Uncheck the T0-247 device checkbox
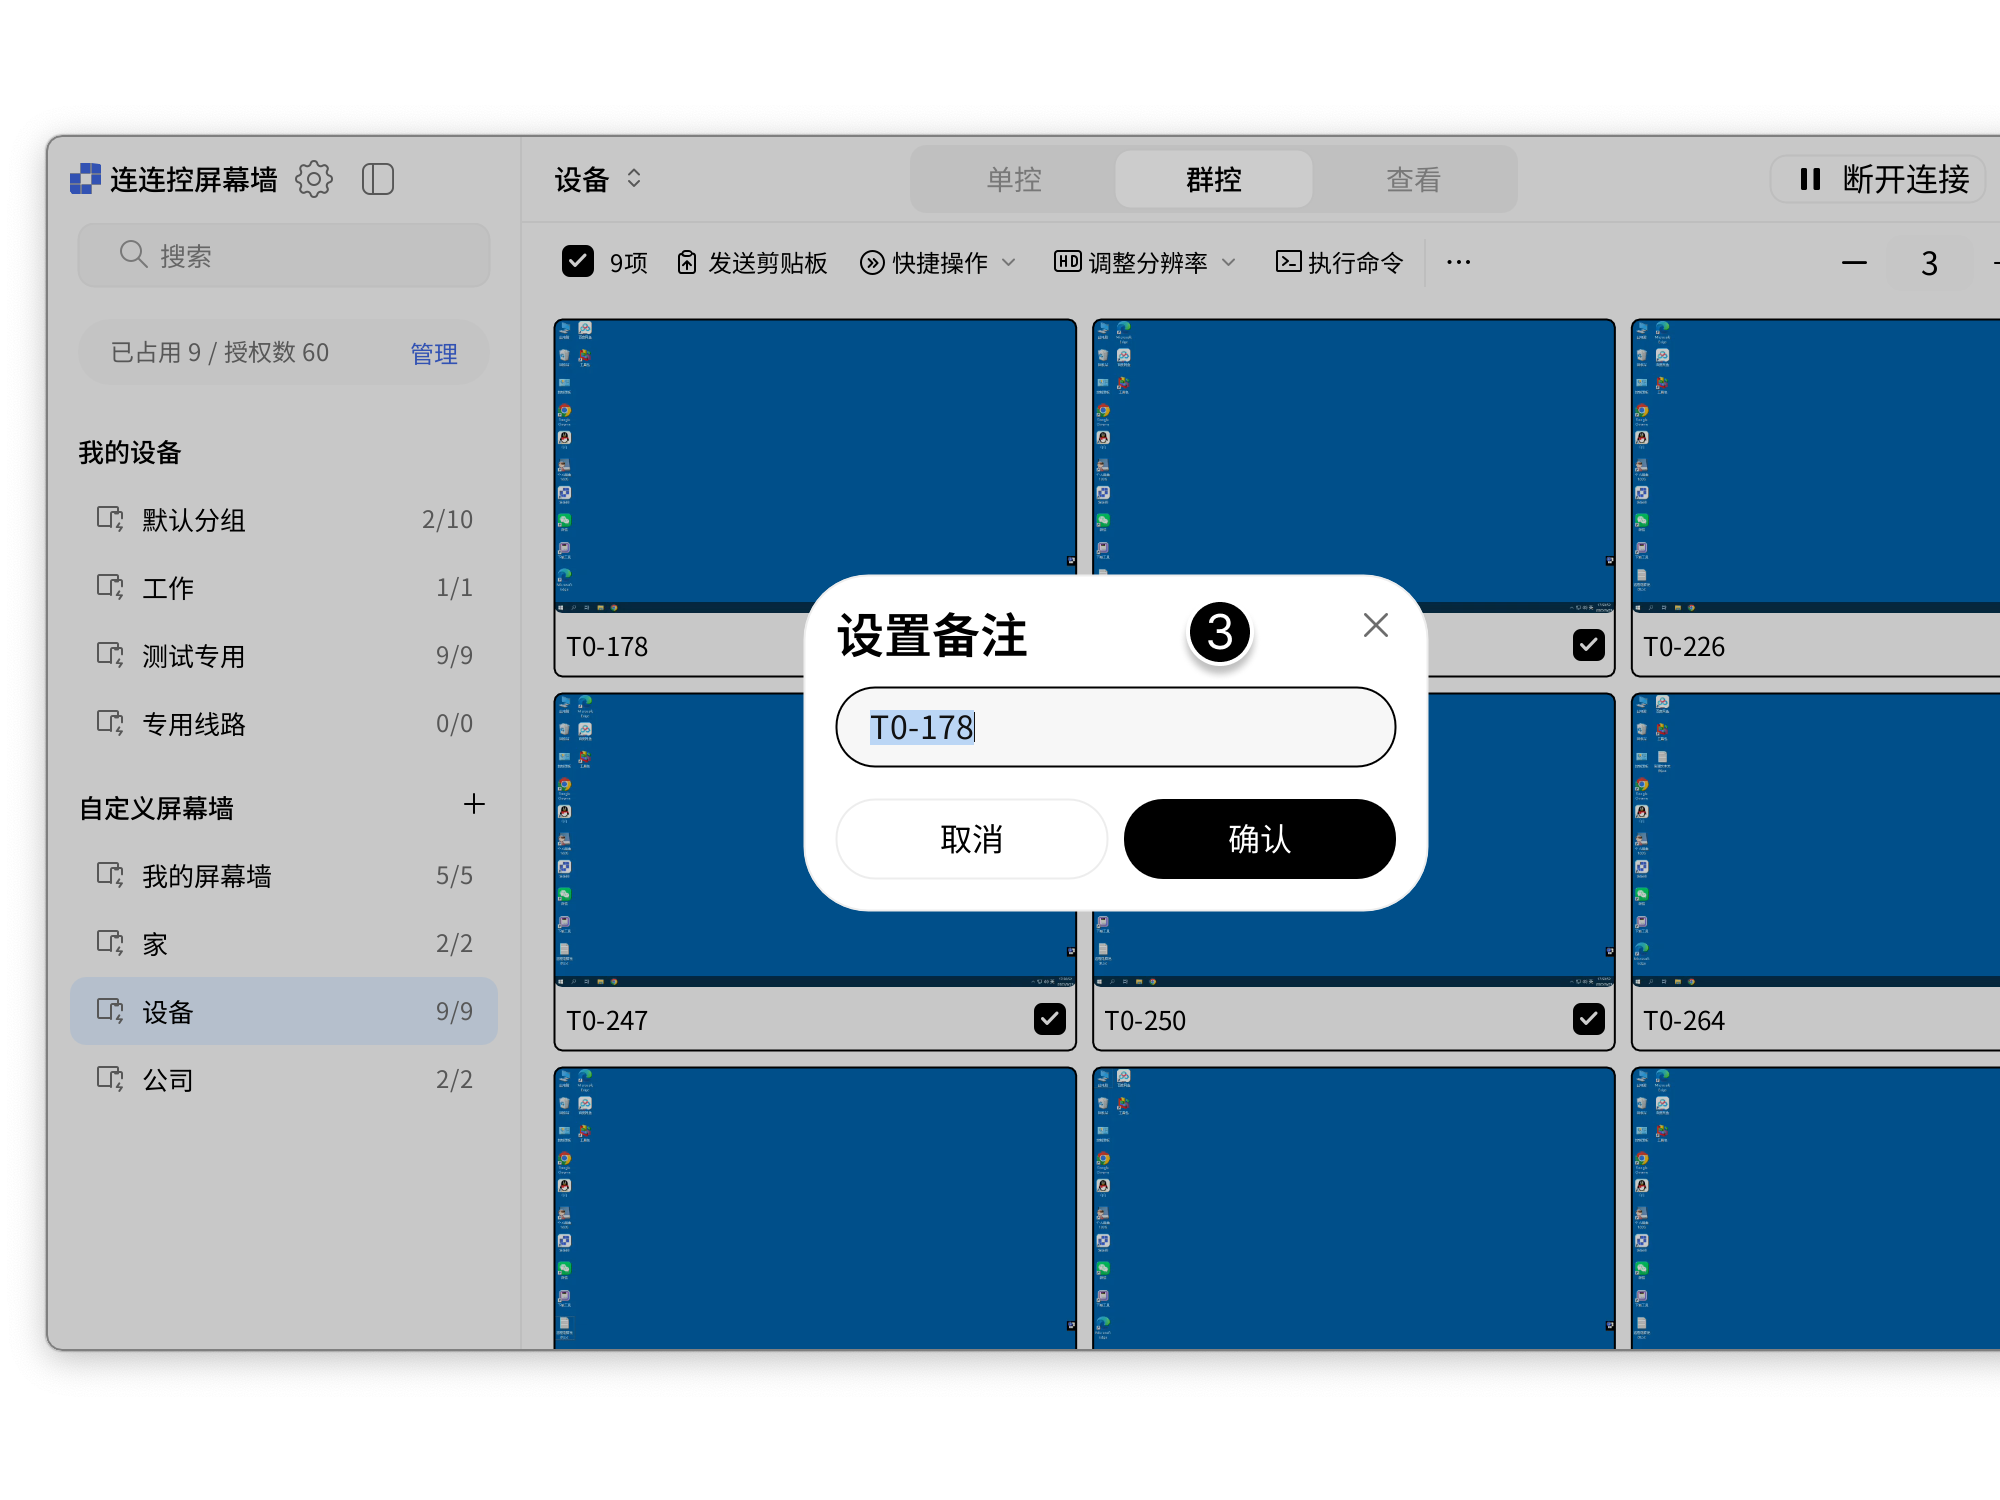Viewport: 2000px width, 1500px height. click(1049, 1019)
